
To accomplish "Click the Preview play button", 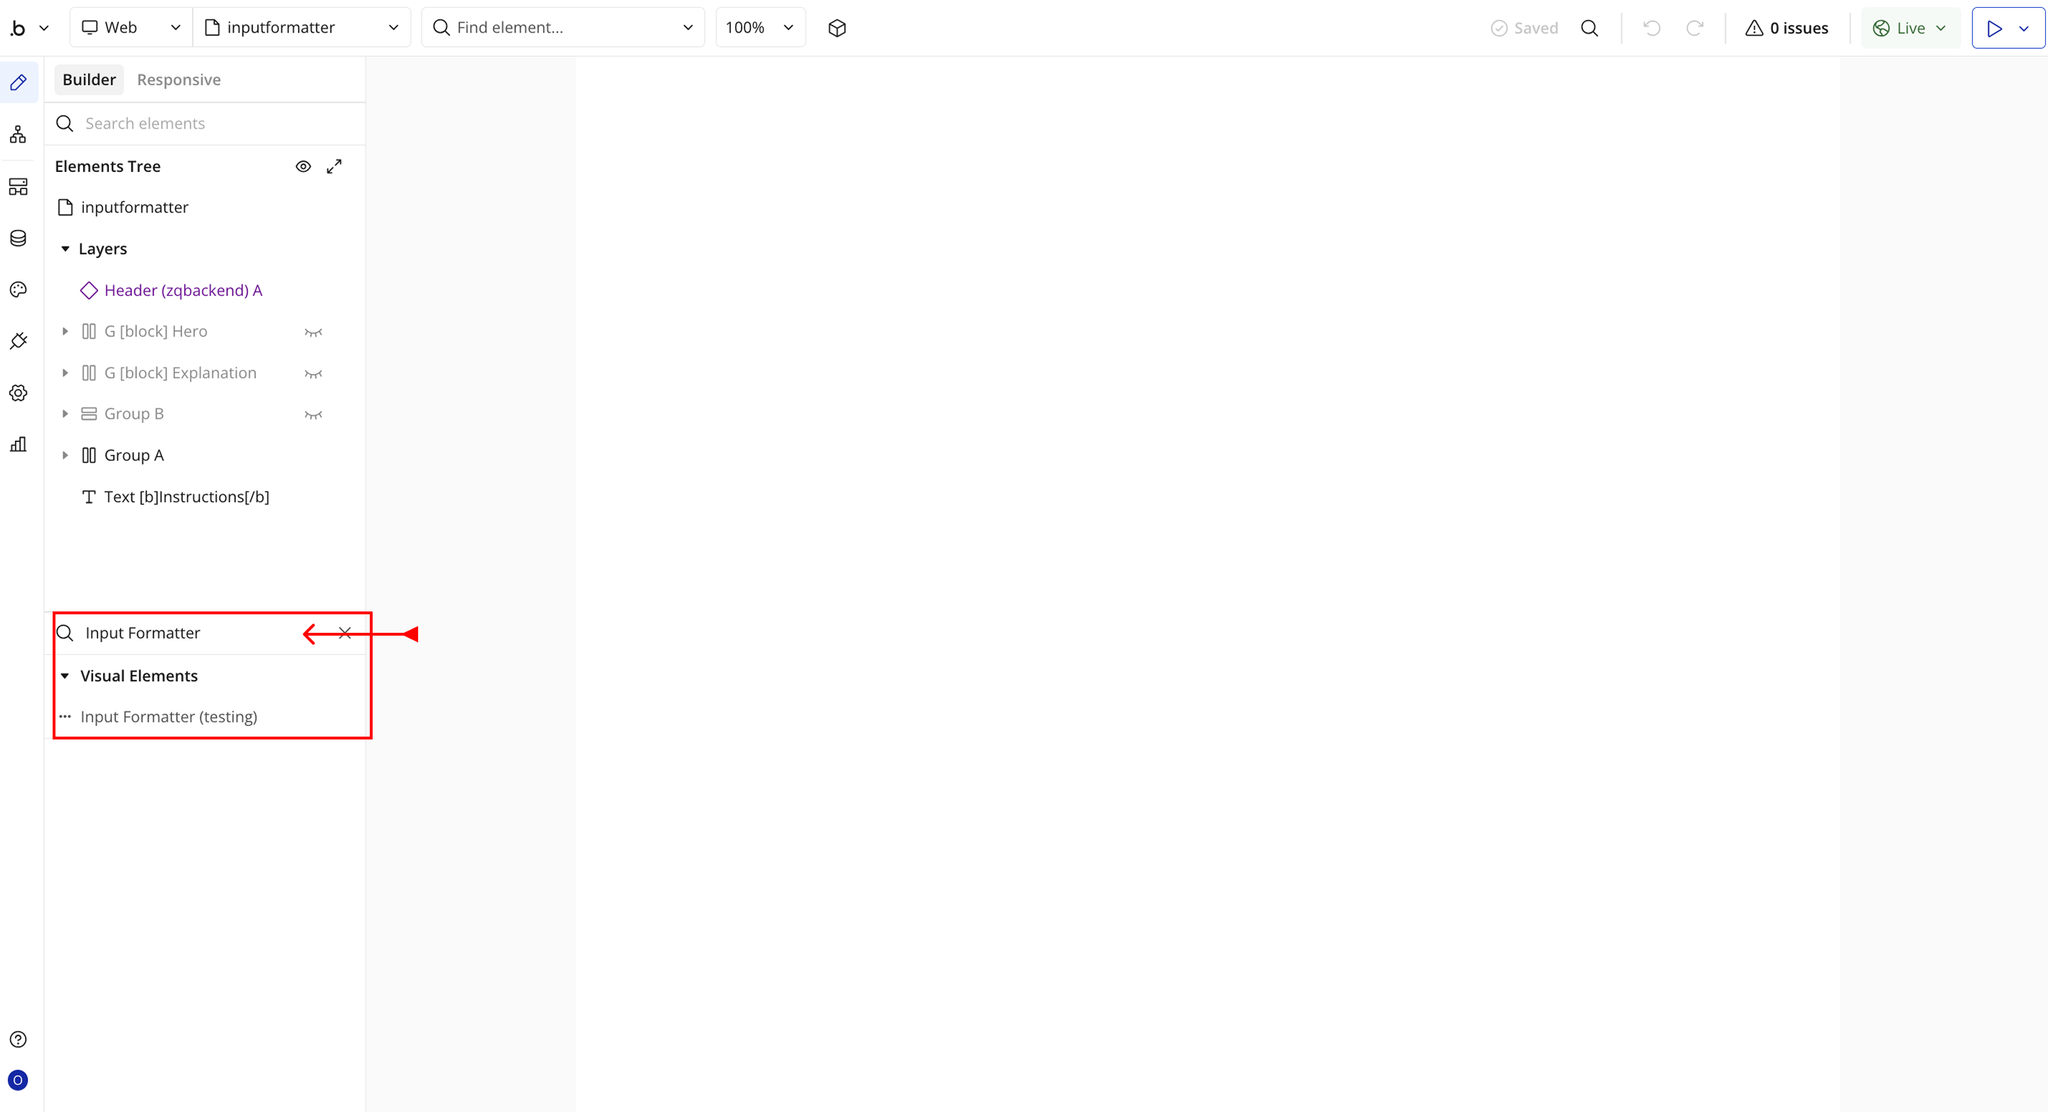I will (x=1994, y=28).
